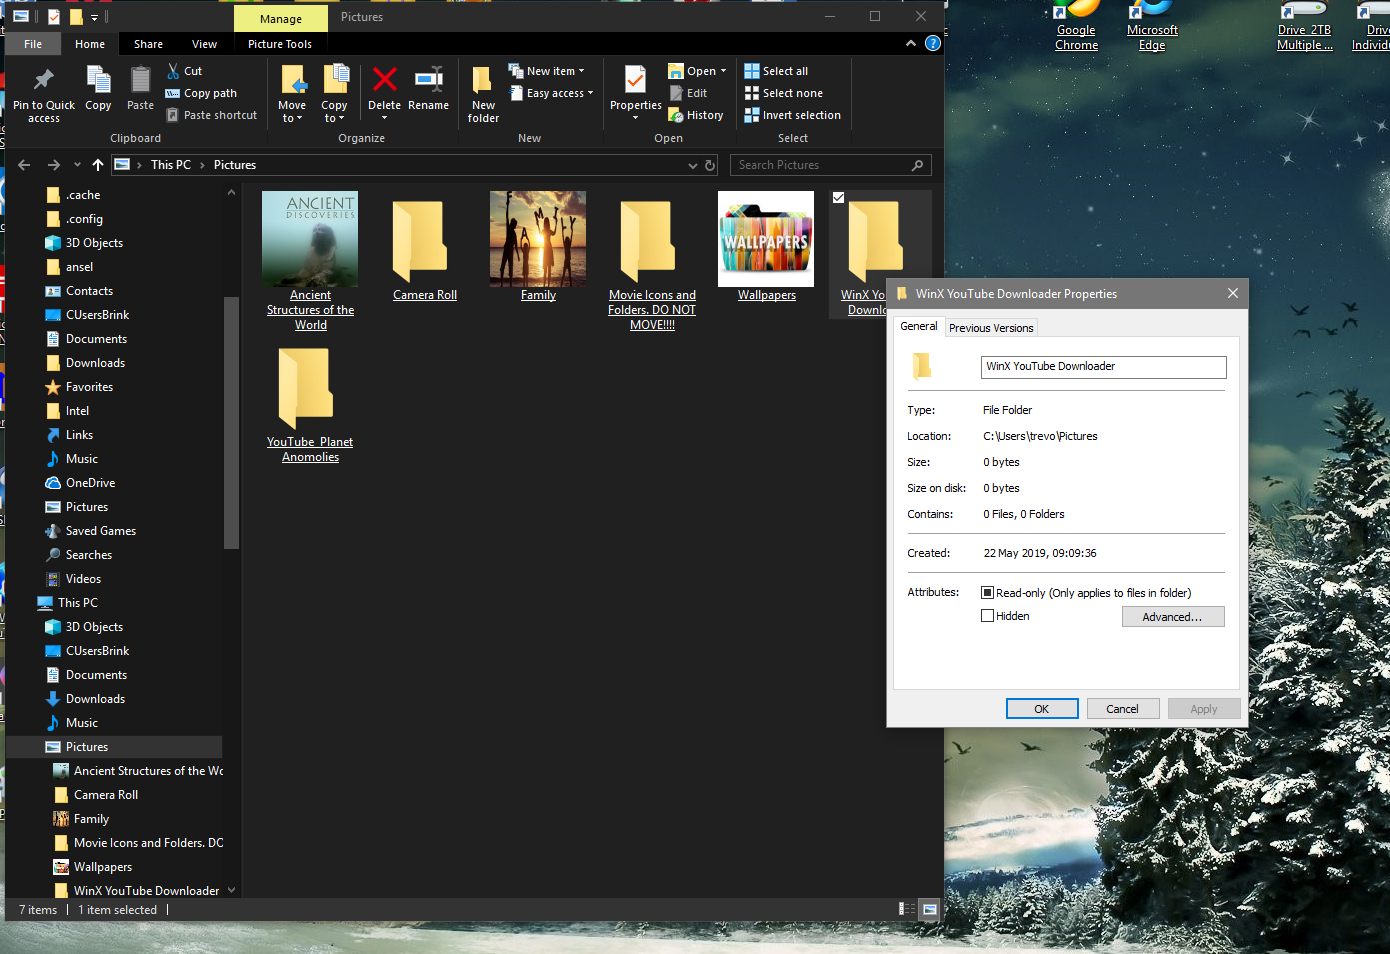Collapse the ribbon with the chevron
The image size is (1390, 954).
910,43
